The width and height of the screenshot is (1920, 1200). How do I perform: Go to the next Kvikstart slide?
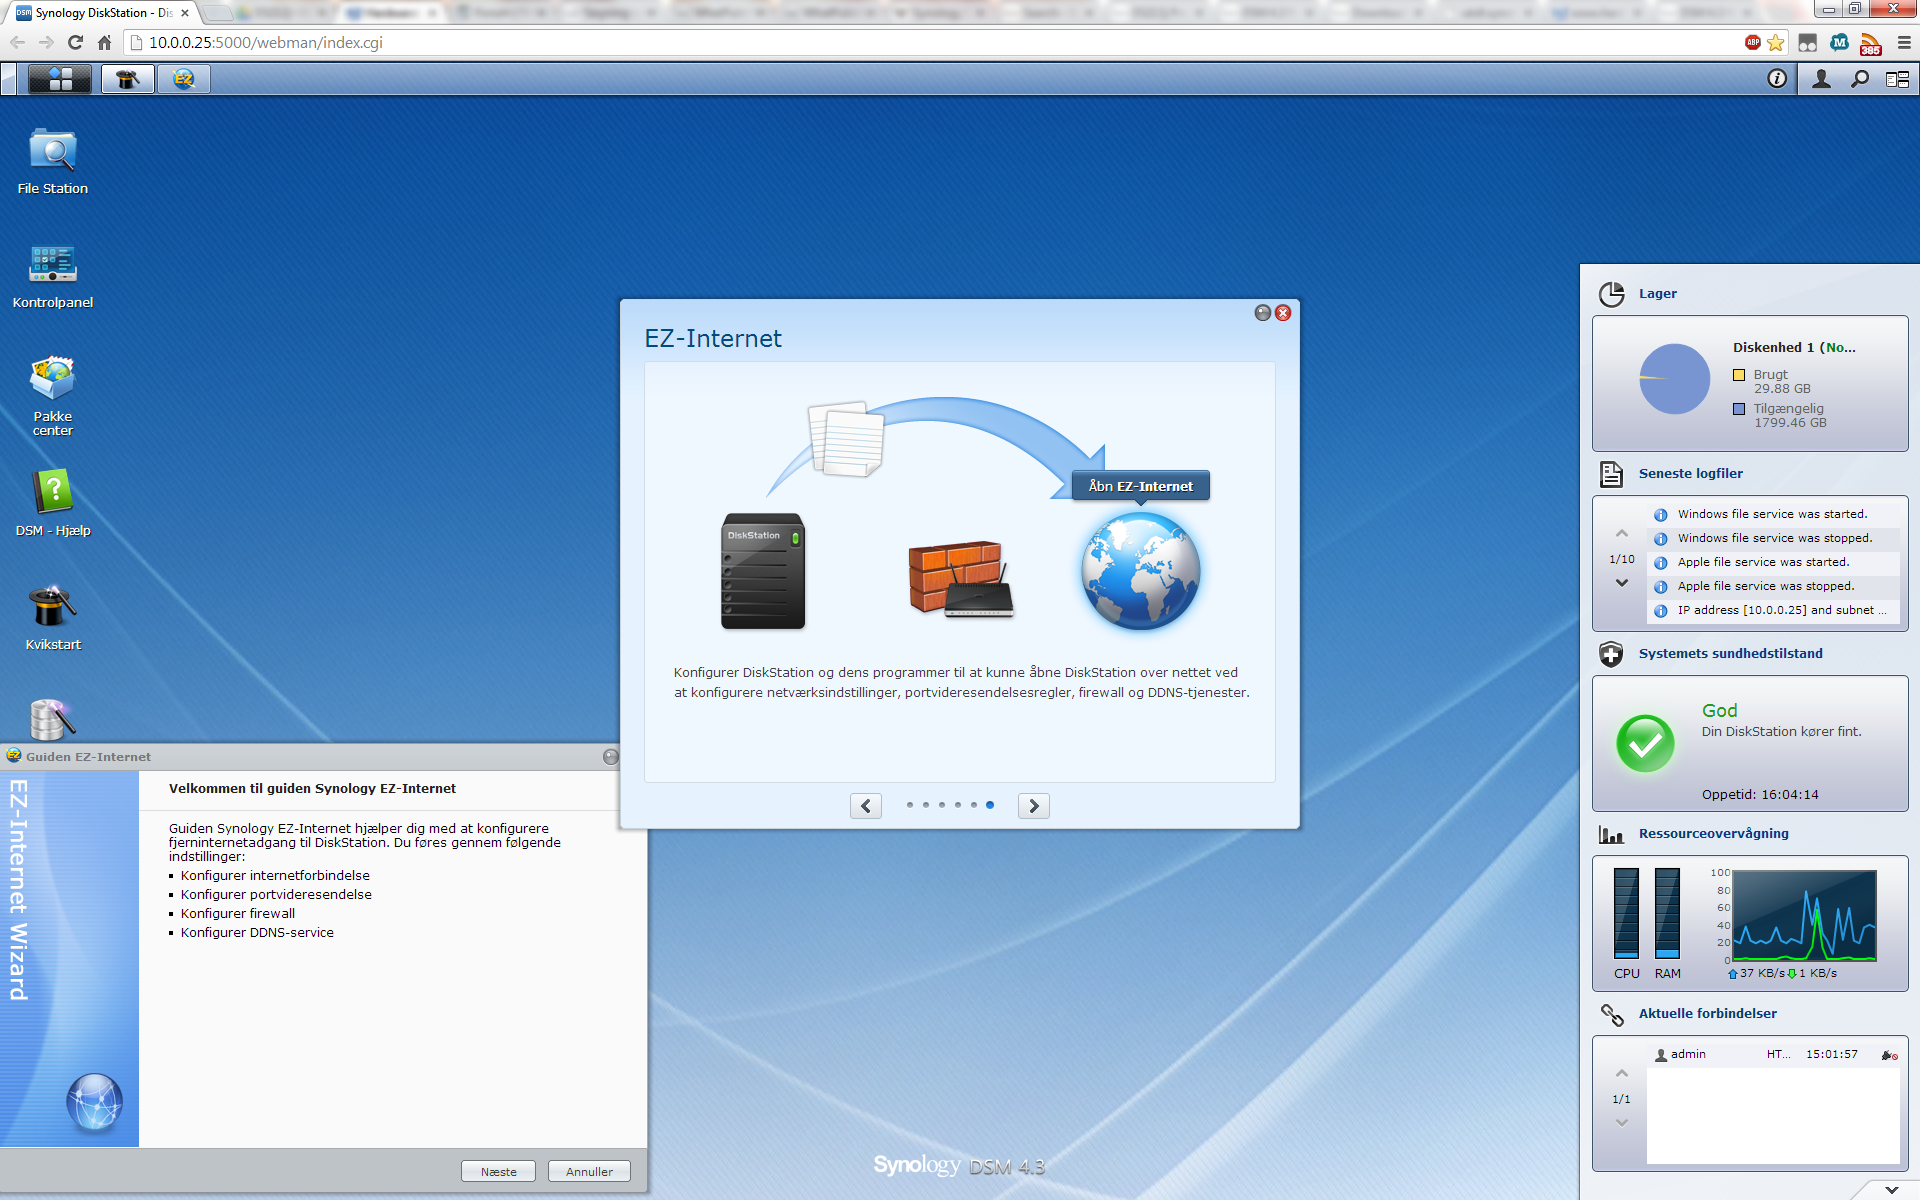1034,806
